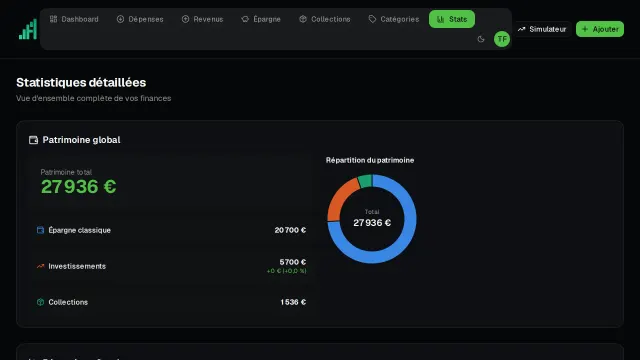Click the green segment of the donut chart
This screenshot has height=360, width=640.
(x=365, y=181)
